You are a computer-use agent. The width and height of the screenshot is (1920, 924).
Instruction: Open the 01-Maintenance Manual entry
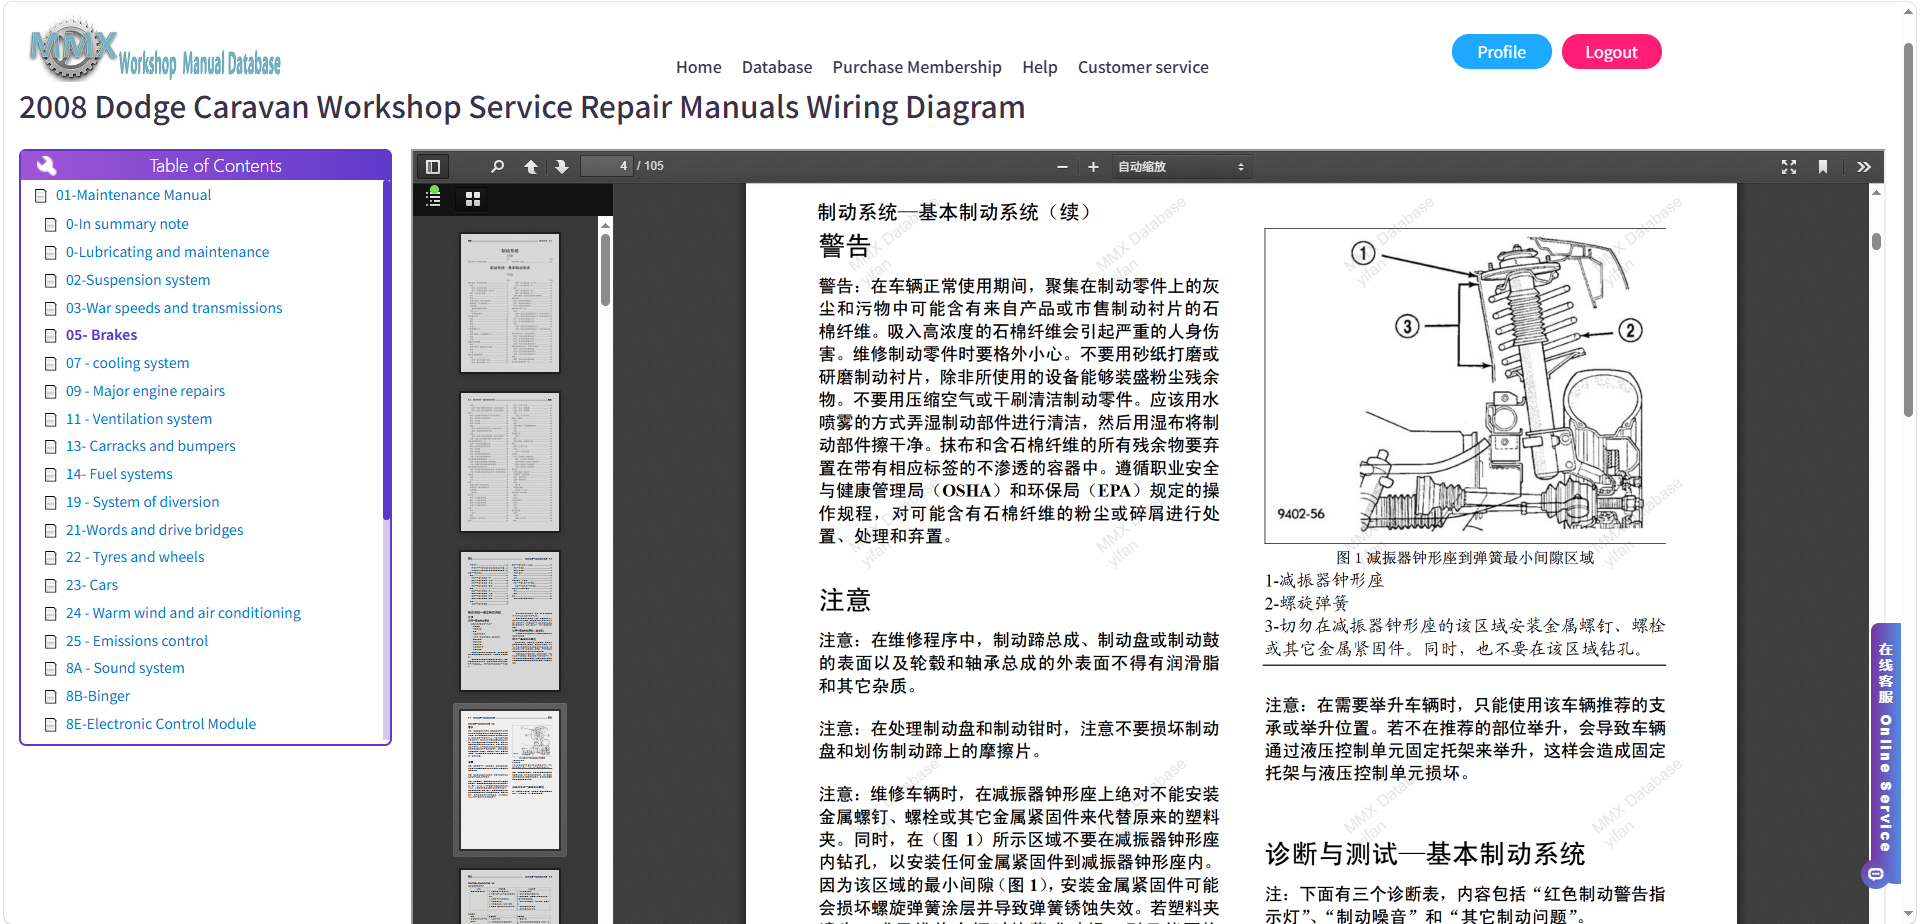point(133,195)
